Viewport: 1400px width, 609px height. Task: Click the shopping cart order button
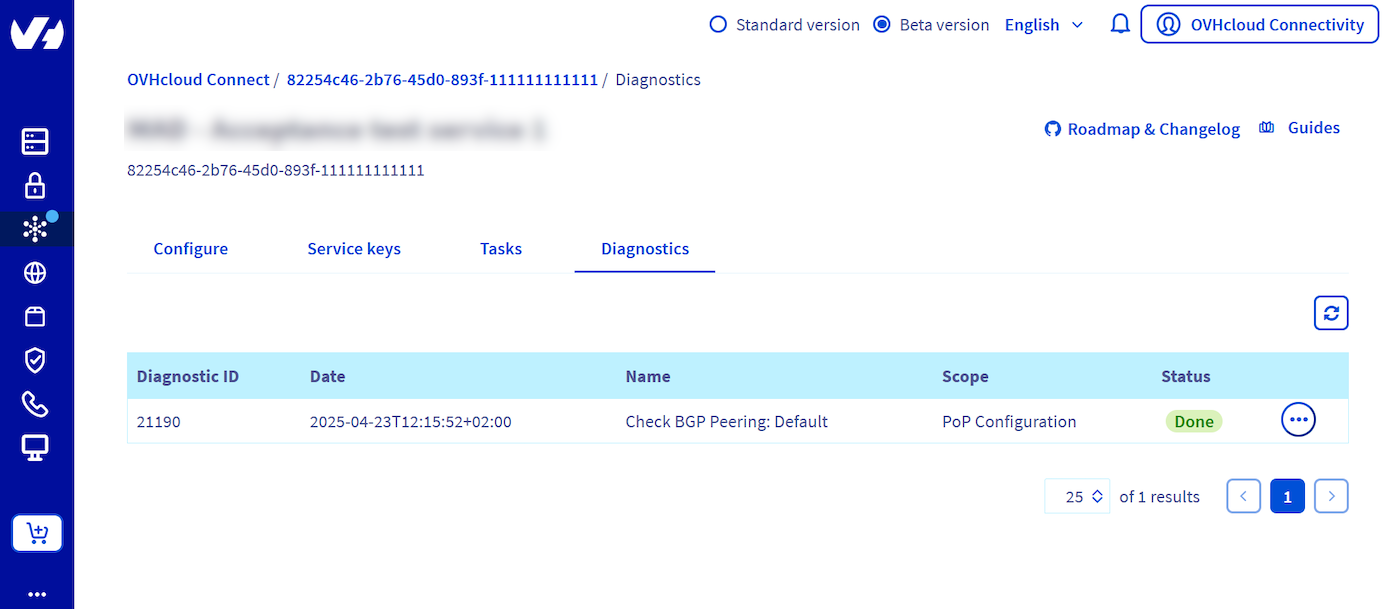pyautogui.click(x=37, y=534)
